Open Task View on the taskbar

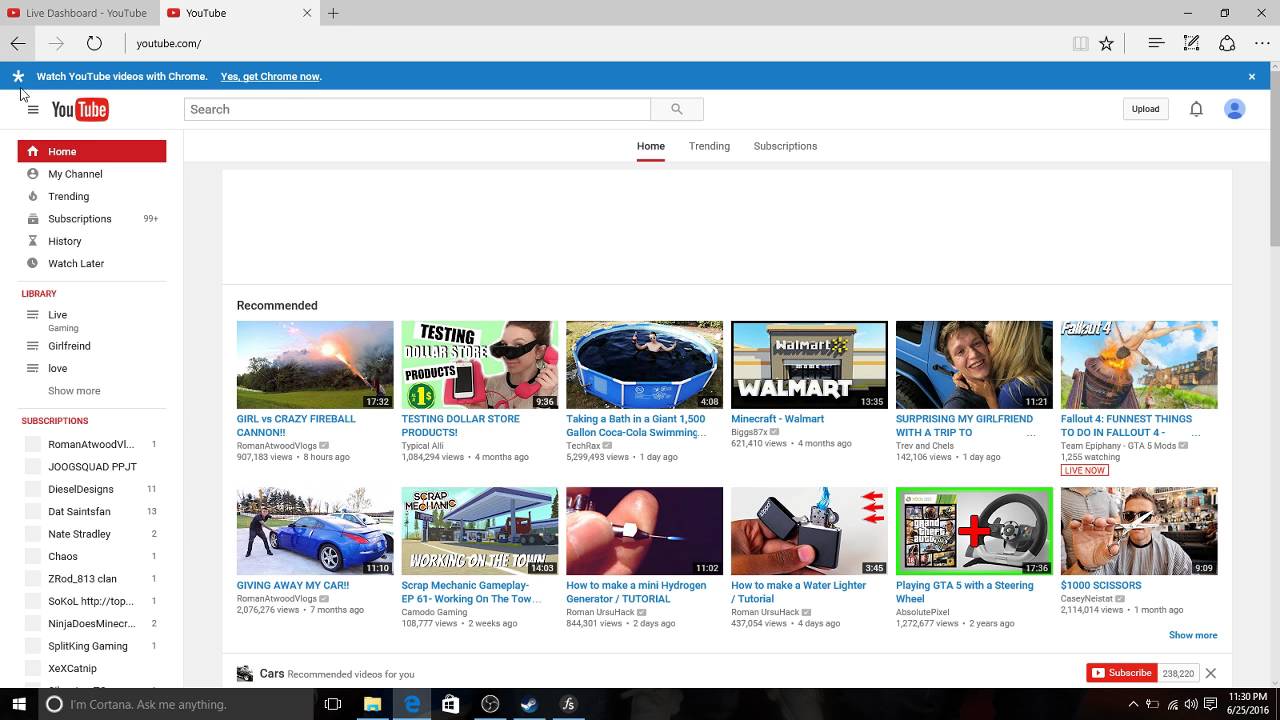point(333,704)
